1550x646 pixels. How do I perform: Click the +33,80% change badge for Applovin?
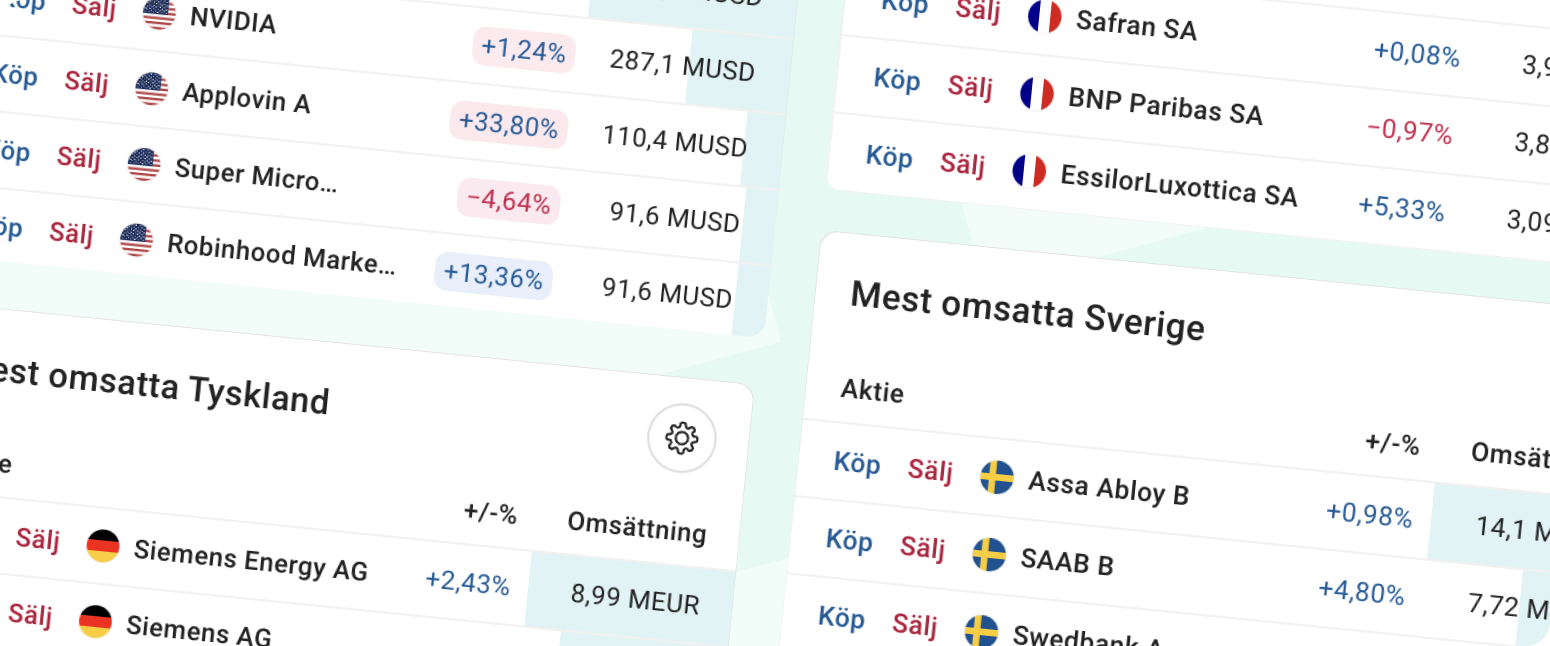pos(508,125)
